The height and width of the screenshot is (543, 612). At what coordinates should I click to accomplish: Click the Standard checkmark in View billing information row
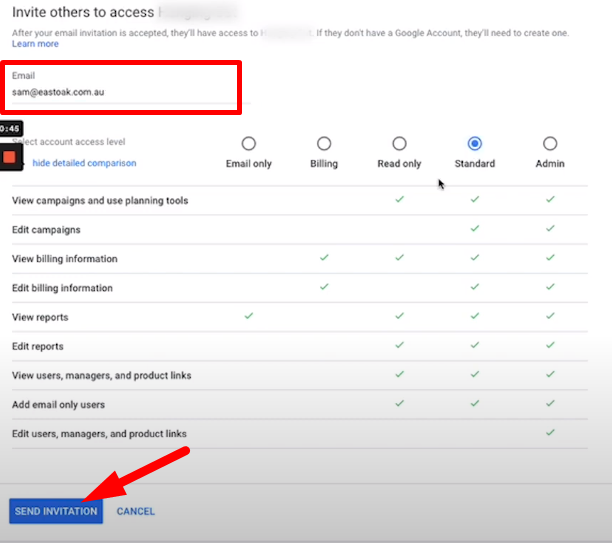coord(475,257)
